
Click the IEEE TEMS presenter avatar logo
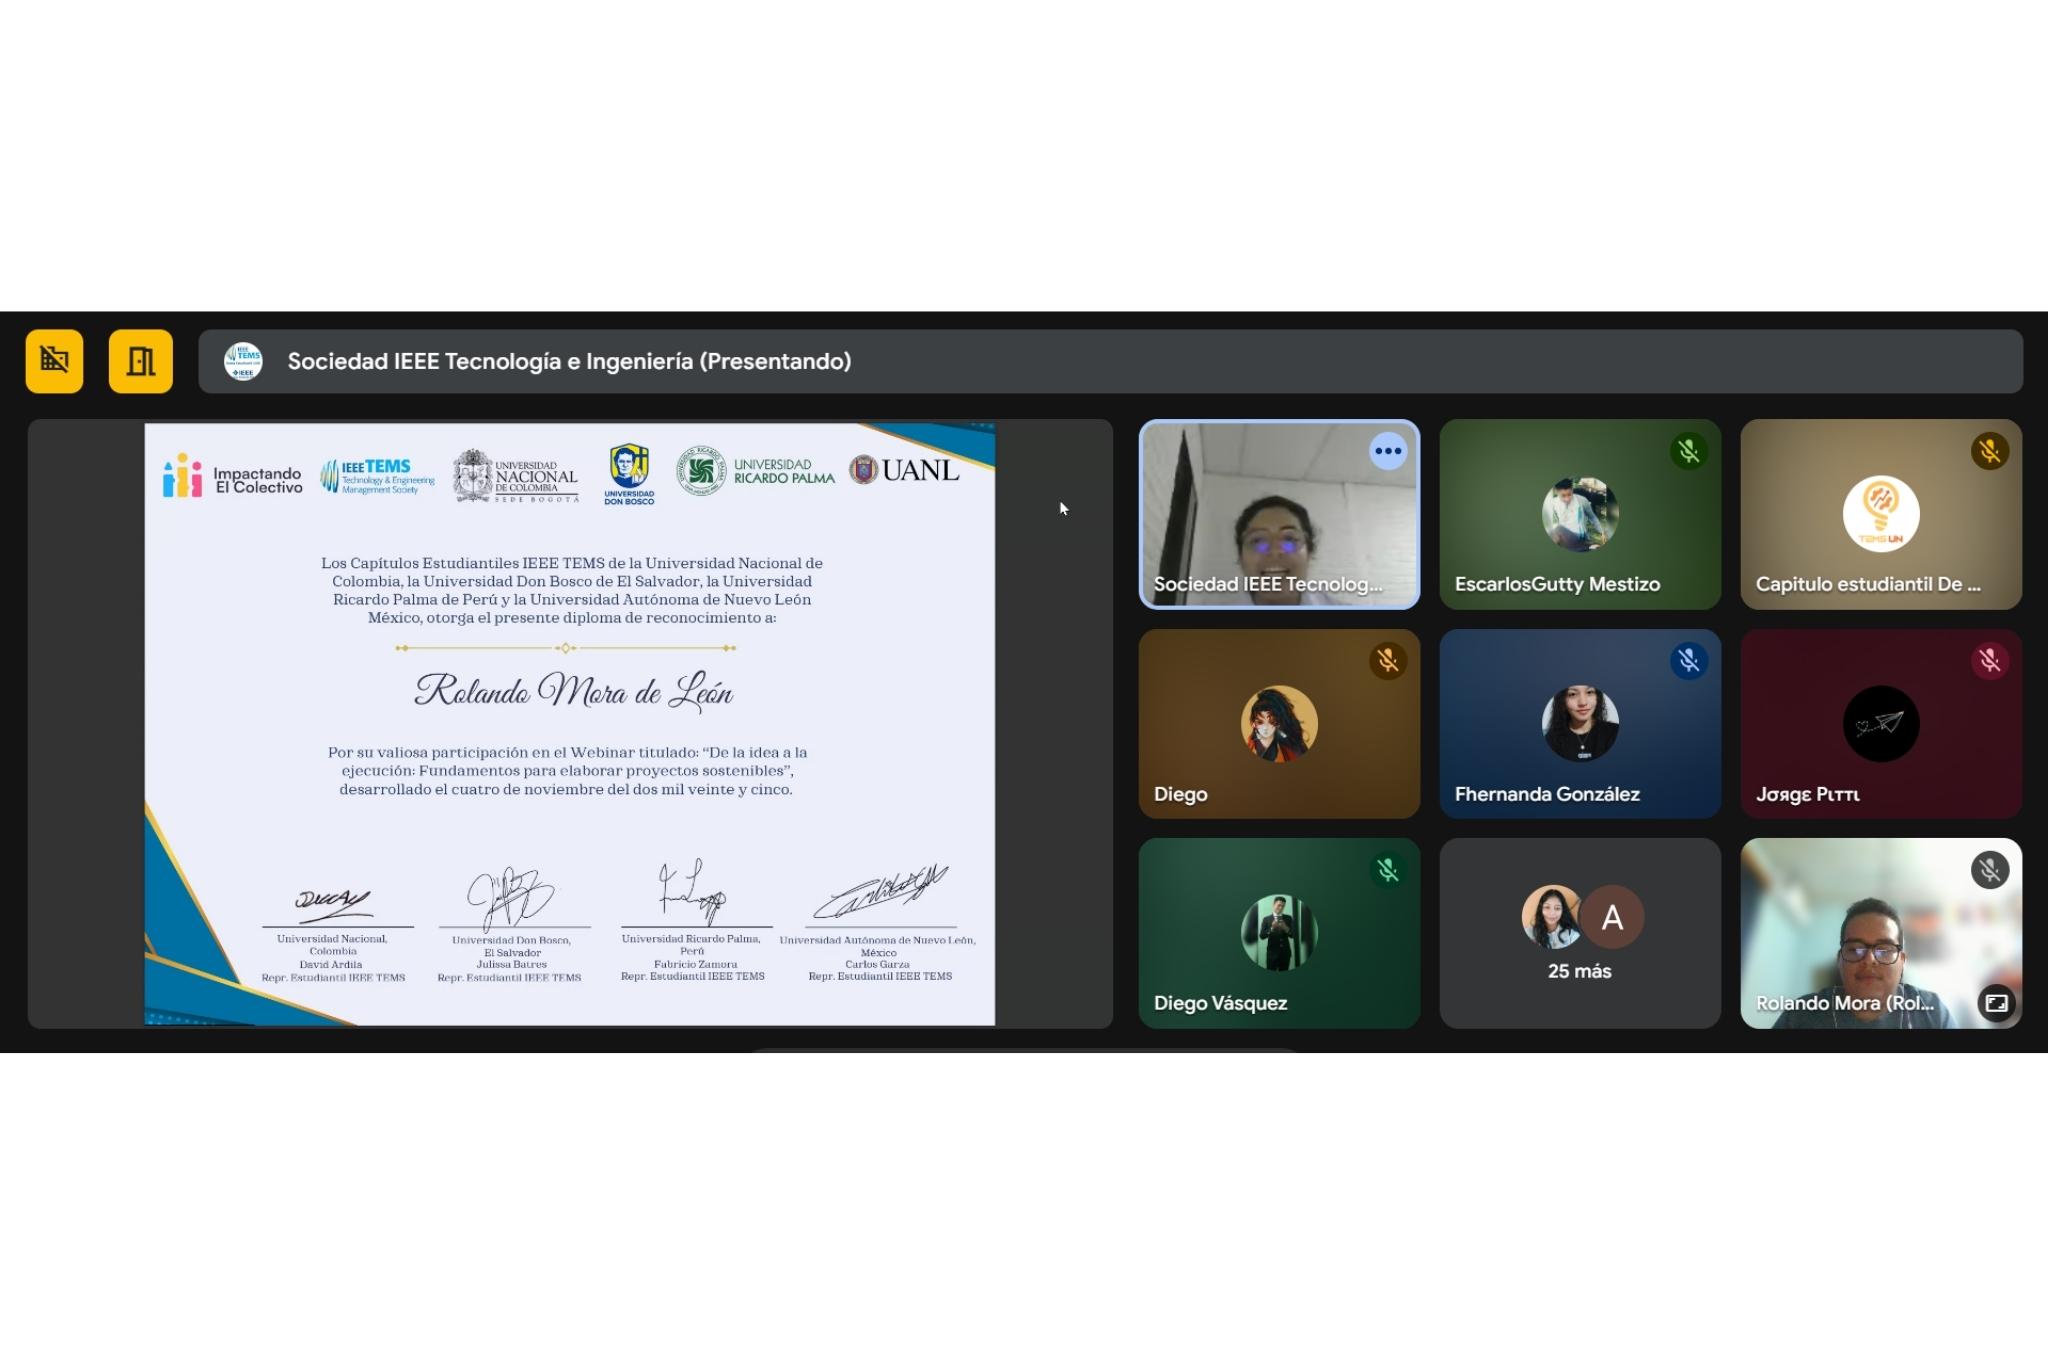[243, 361]
